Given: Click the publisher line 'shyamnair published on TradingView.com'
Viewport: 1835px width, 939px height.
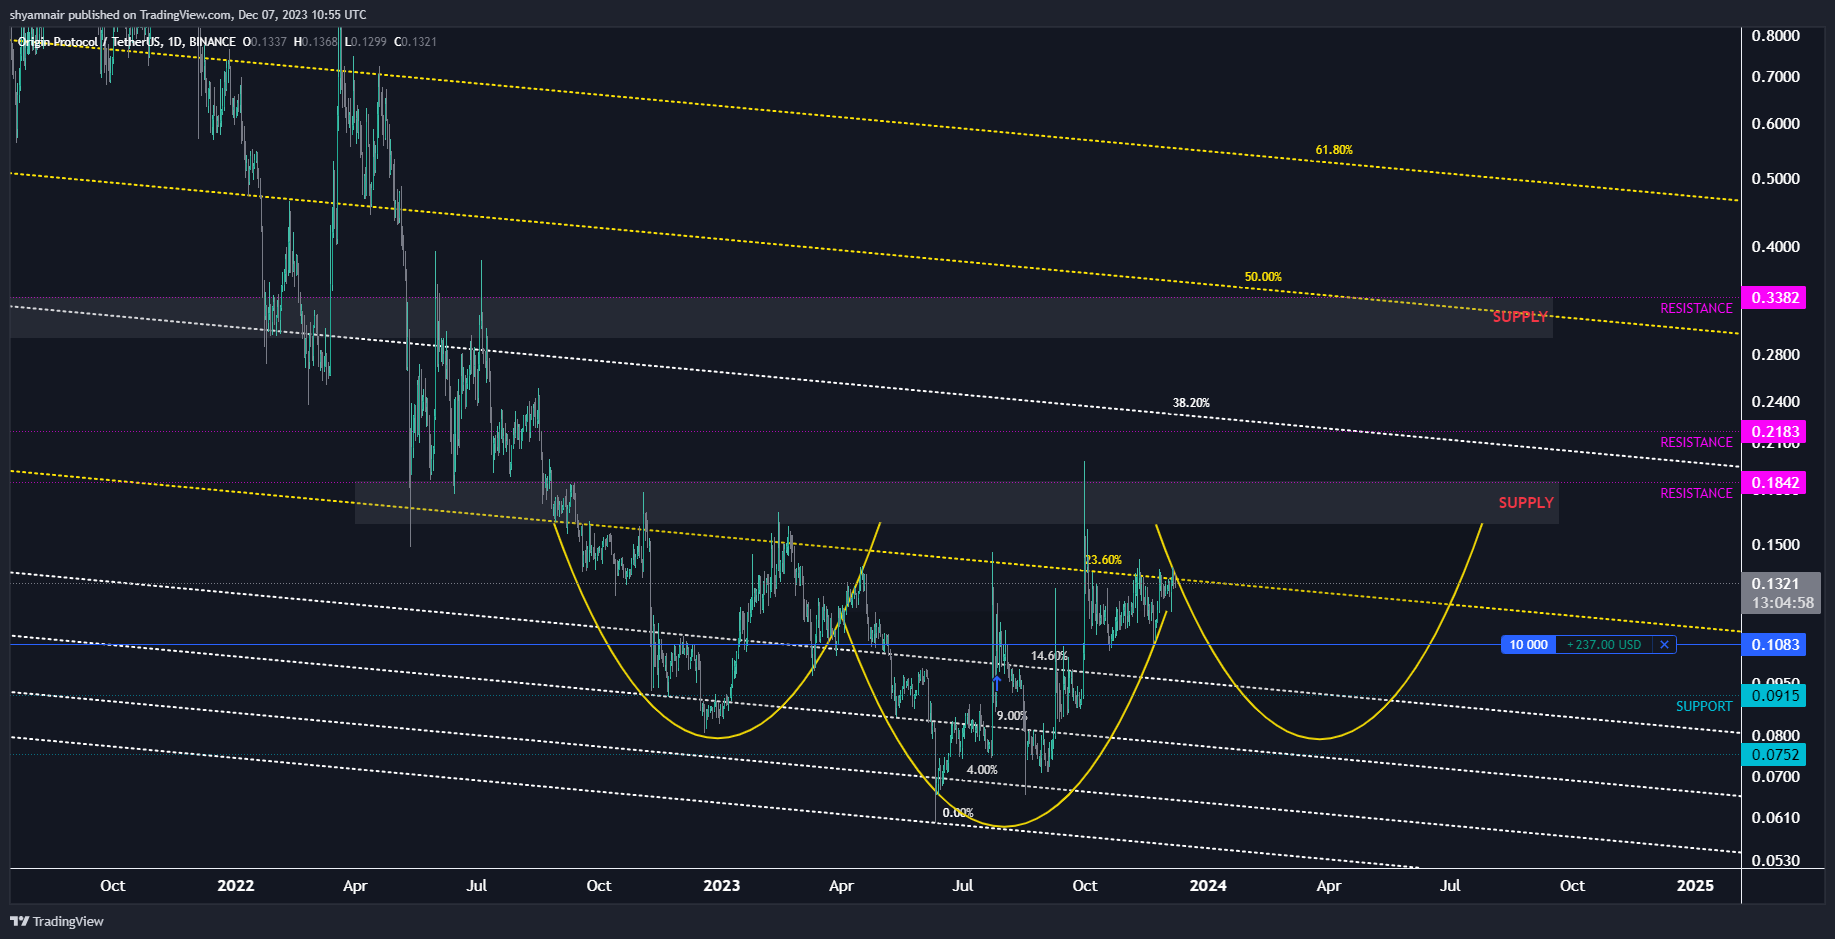Looking at the screenshot, I should pyautogui.click(x=120, y=15).
